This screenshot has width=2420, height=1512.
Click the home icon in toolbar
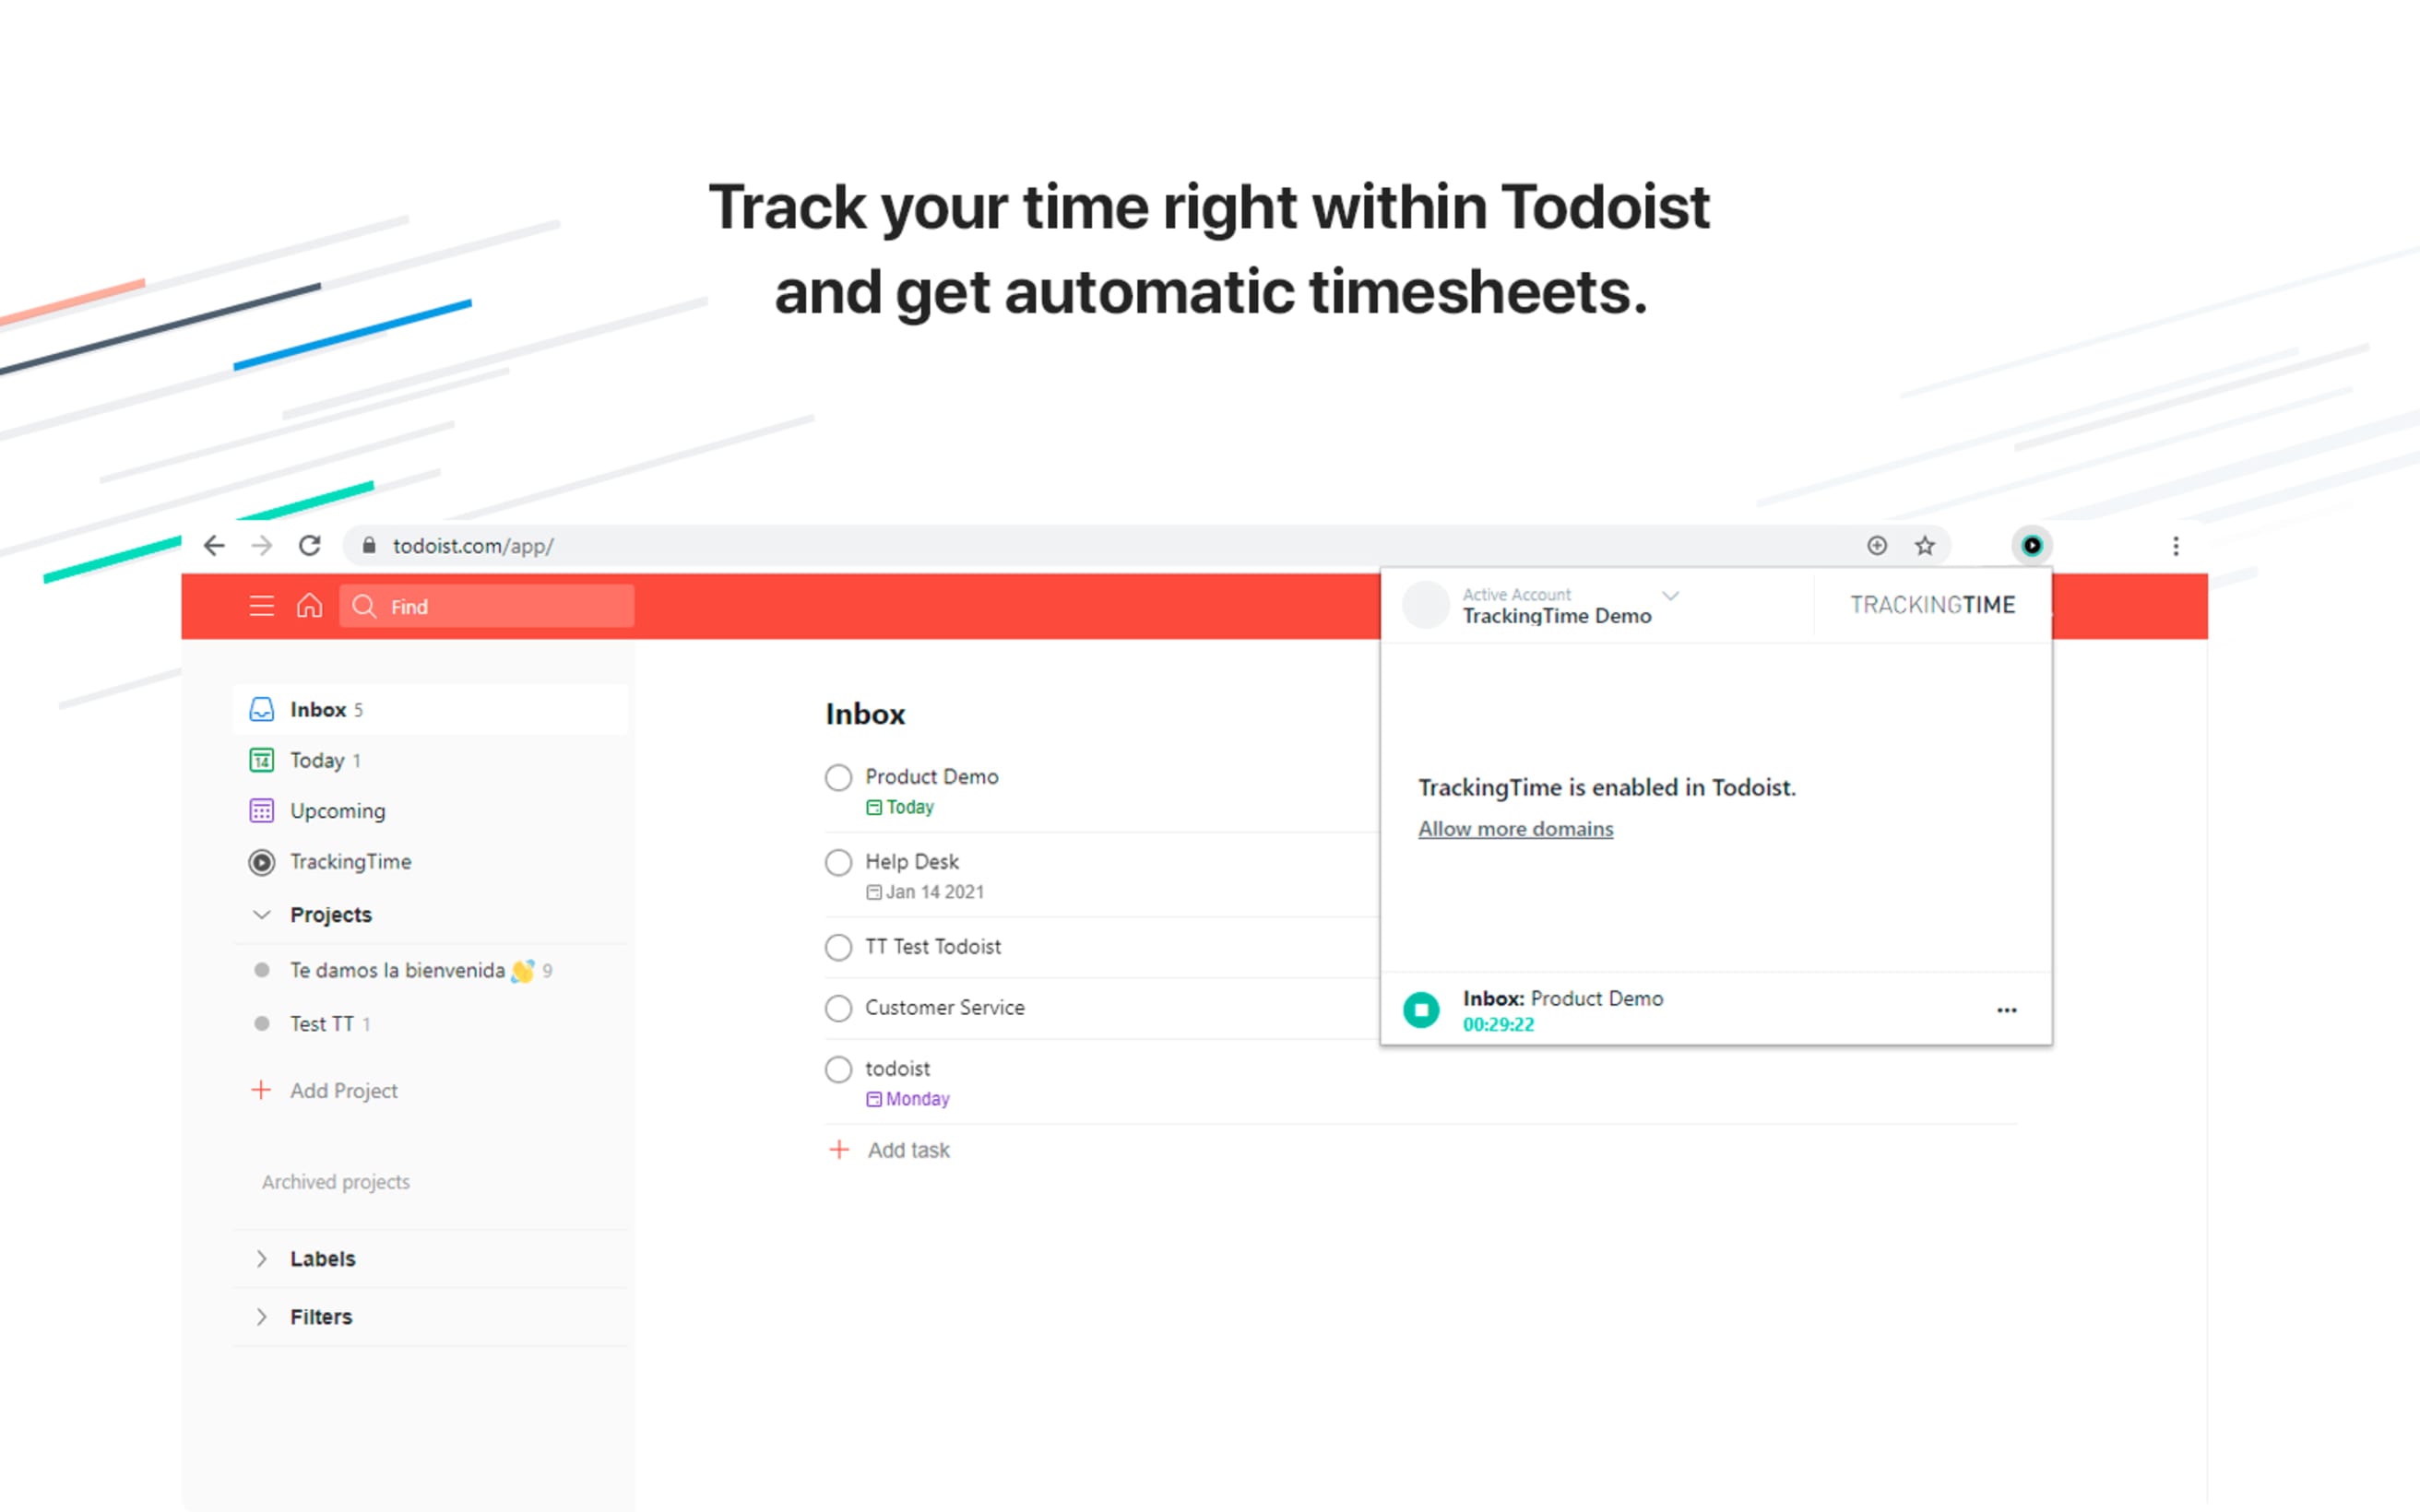point(308,607)
